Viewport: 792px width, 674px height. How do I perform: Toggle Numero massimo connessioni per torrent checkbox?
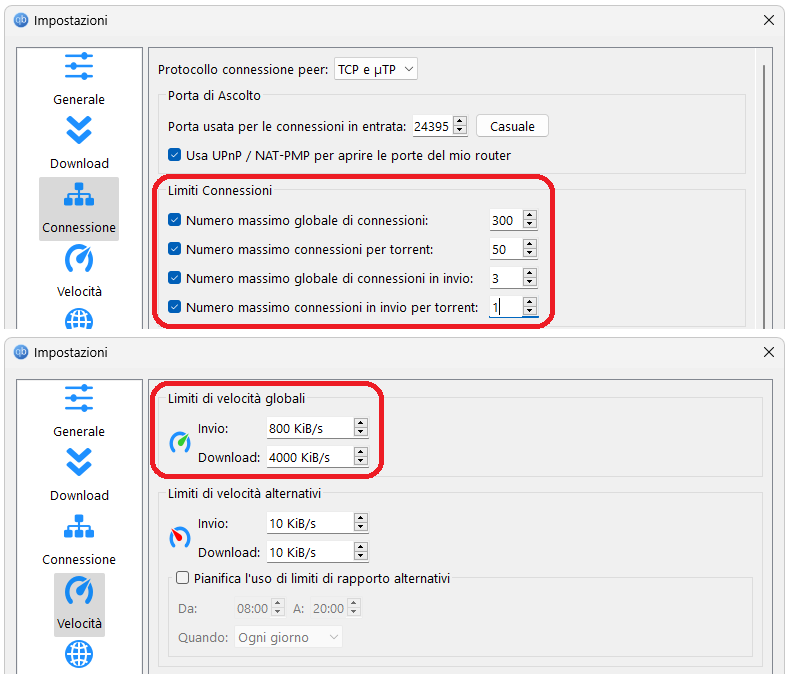coord(174,249)
